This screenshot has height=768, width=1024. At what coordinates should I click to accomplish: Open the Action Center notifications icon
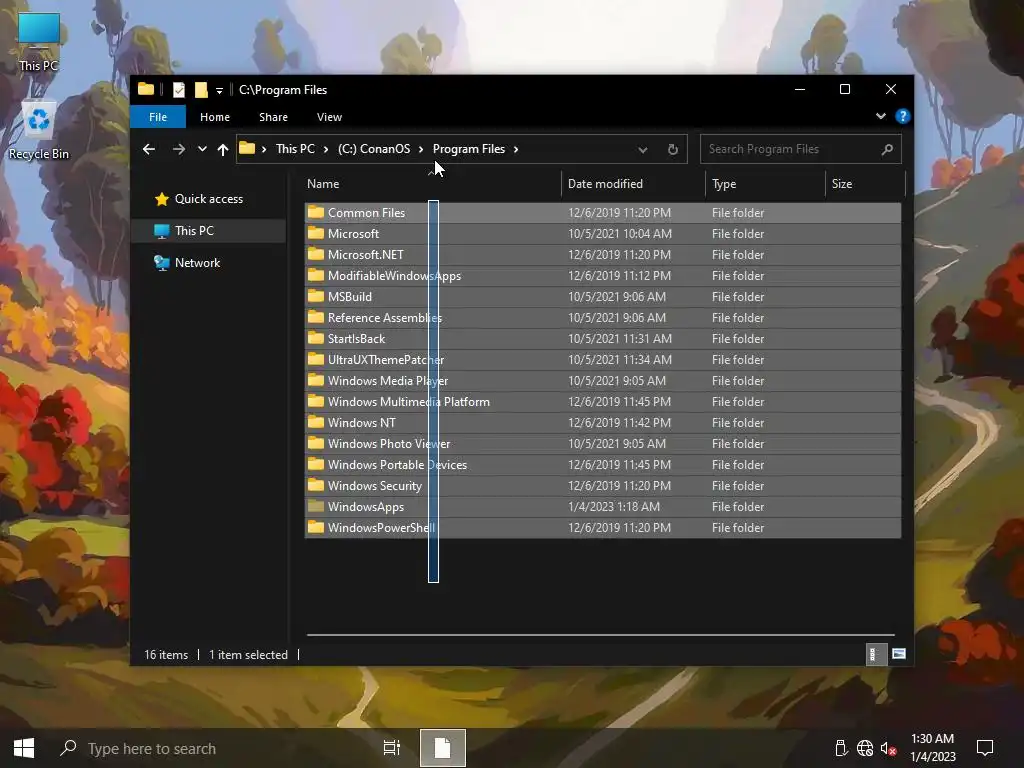pos(985,748)
